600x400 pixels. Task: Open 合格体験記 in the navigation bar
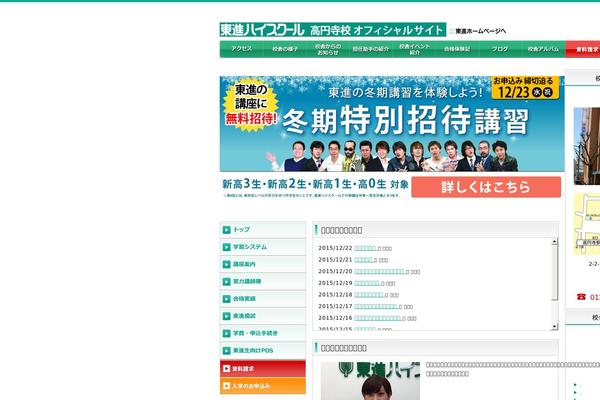(x=457, y=49)
